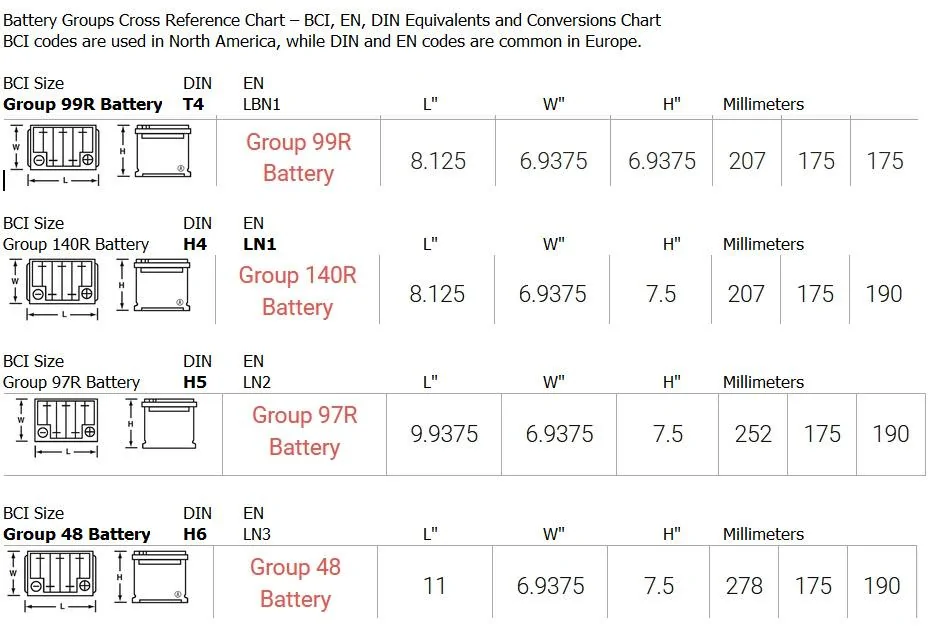Open the red Group 97R Battery link

pos(304,431)
